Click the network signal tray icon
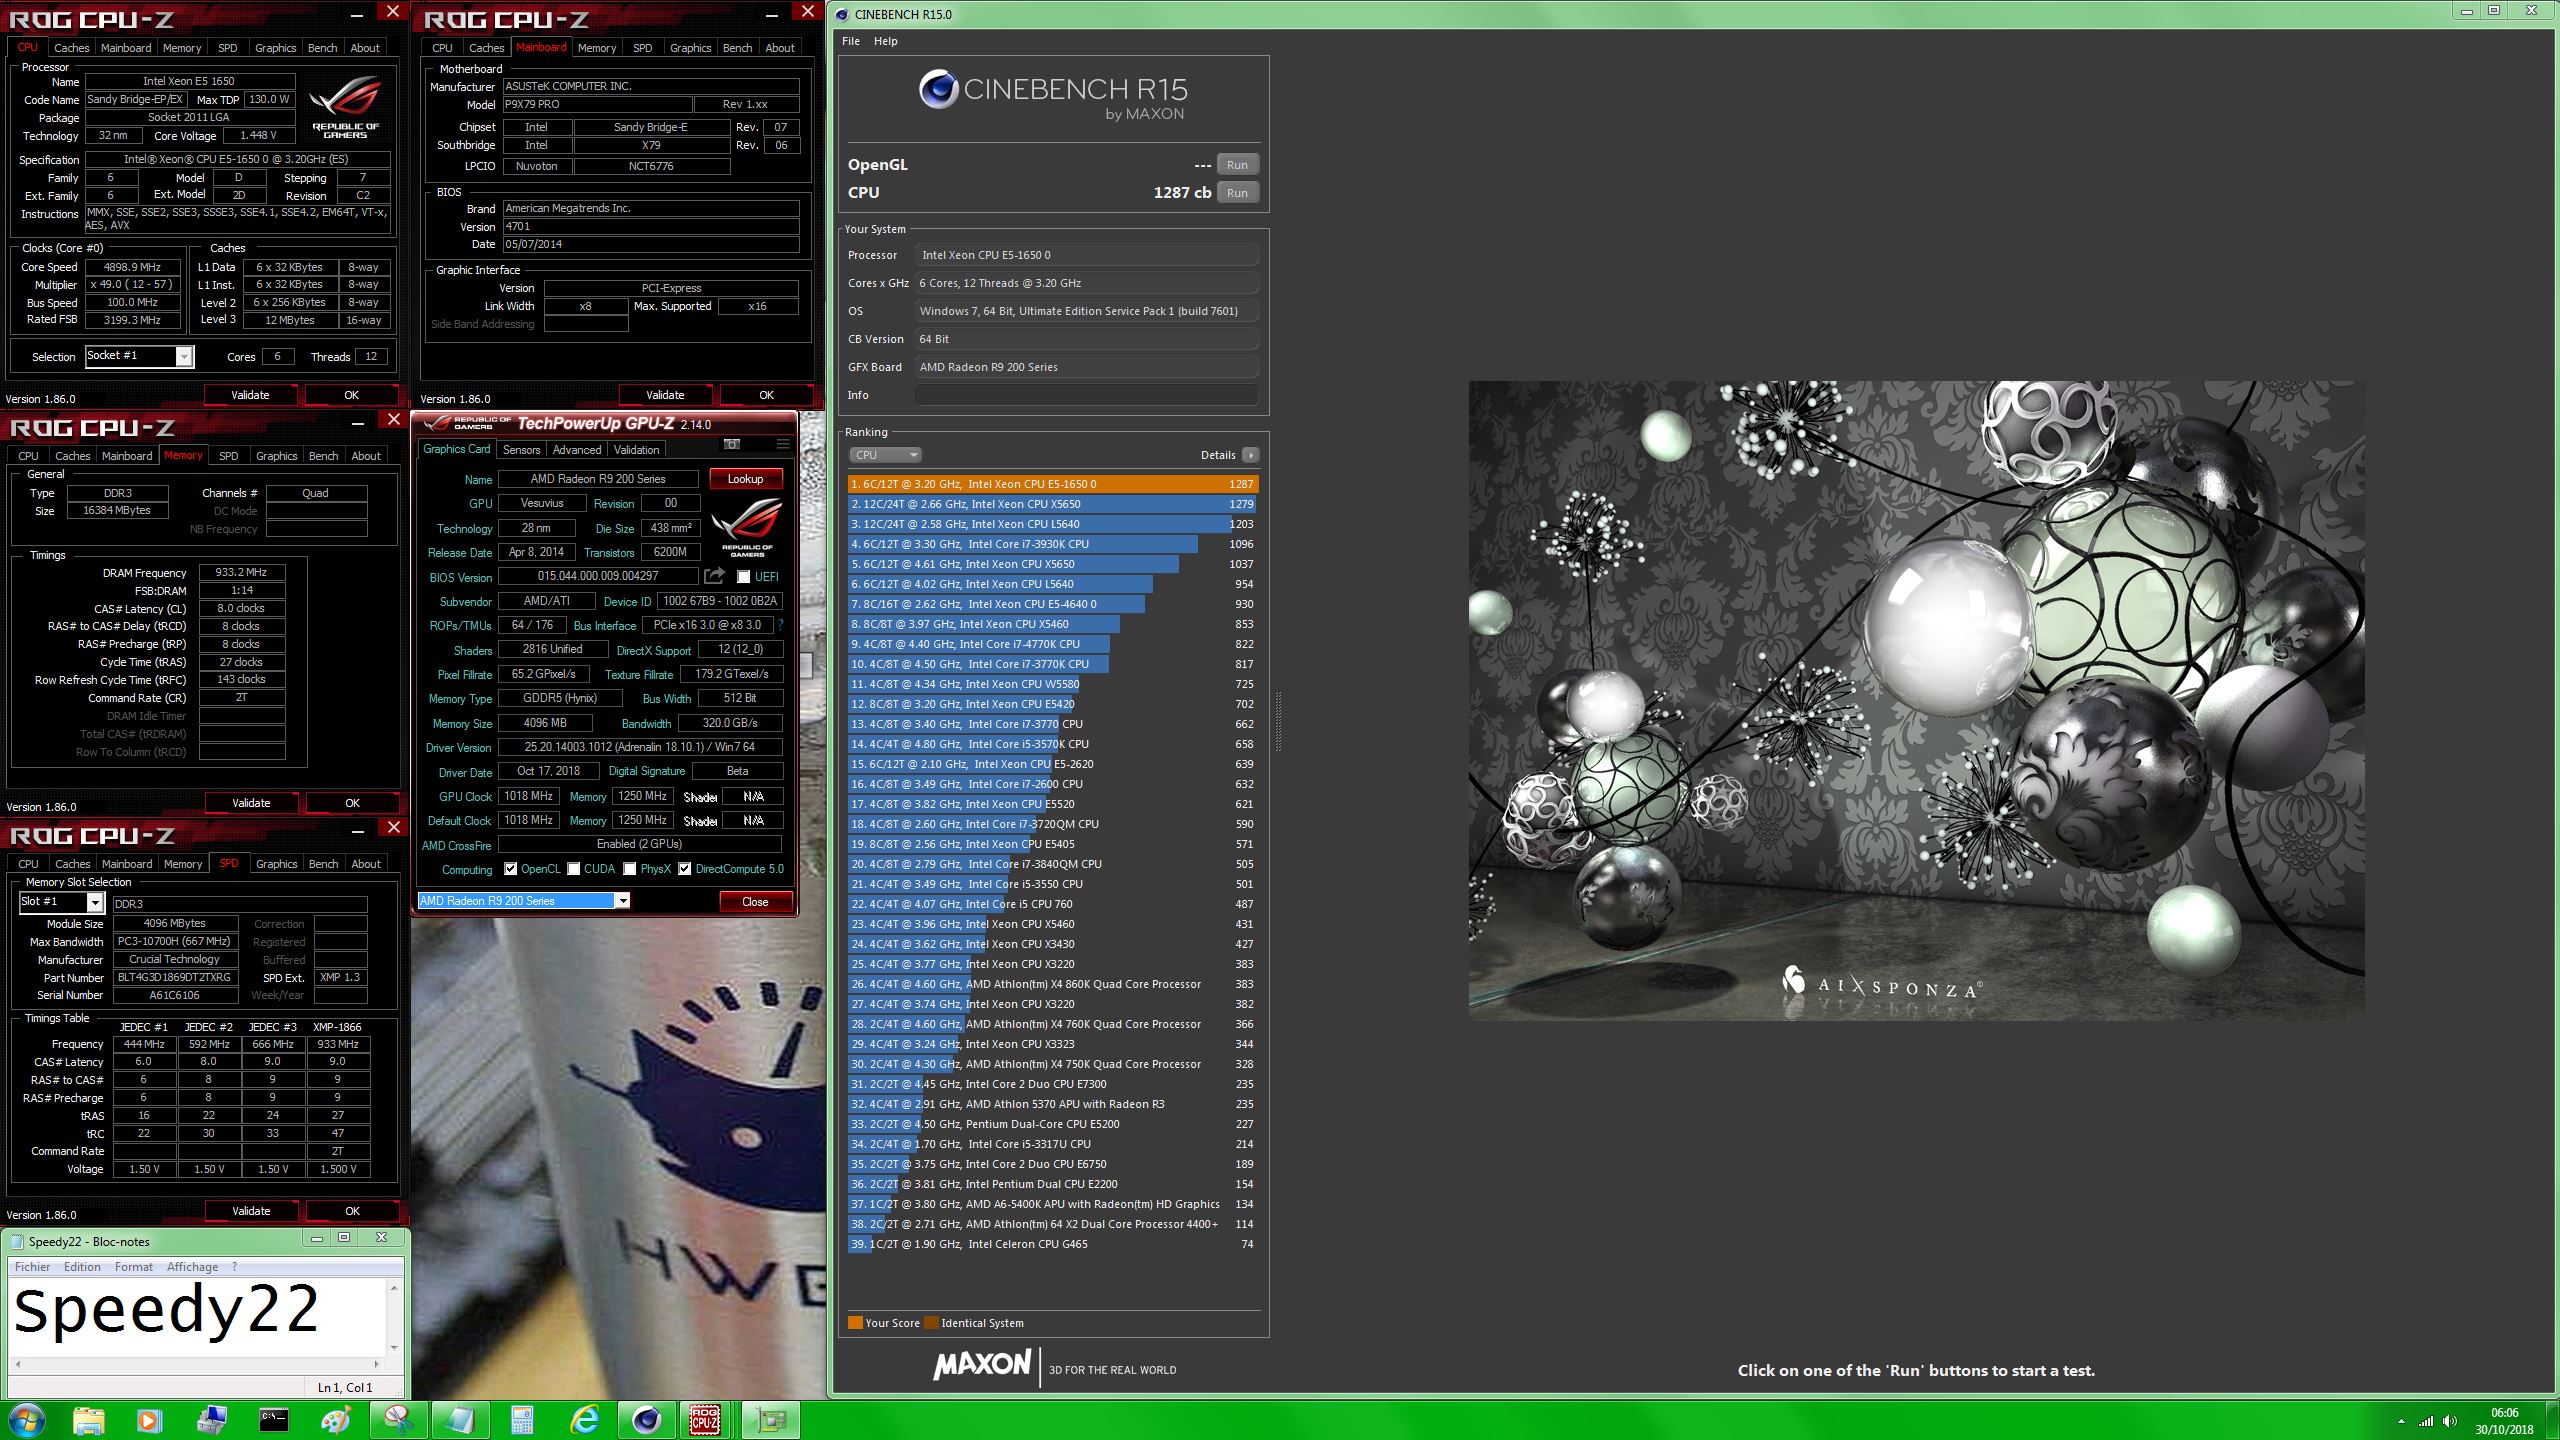This screenshot has width=2560, height=1440. pos(2425,1421)
